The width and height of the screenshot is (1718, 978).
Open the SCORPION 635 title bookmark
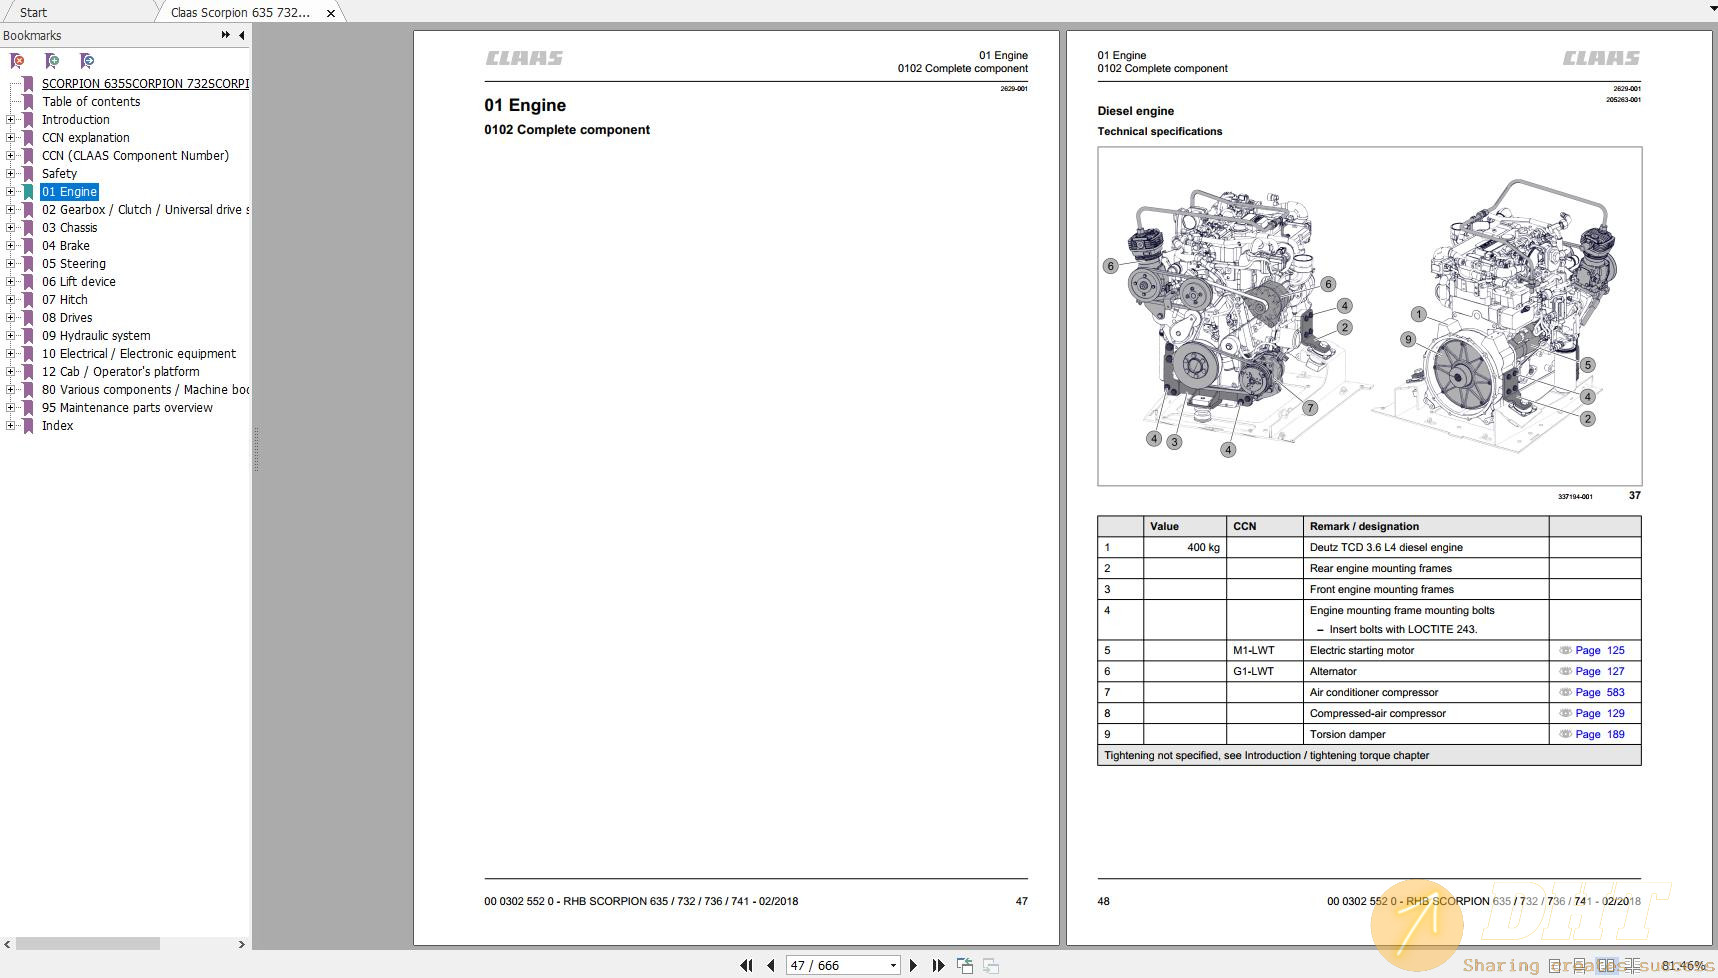tap(145, 83)
